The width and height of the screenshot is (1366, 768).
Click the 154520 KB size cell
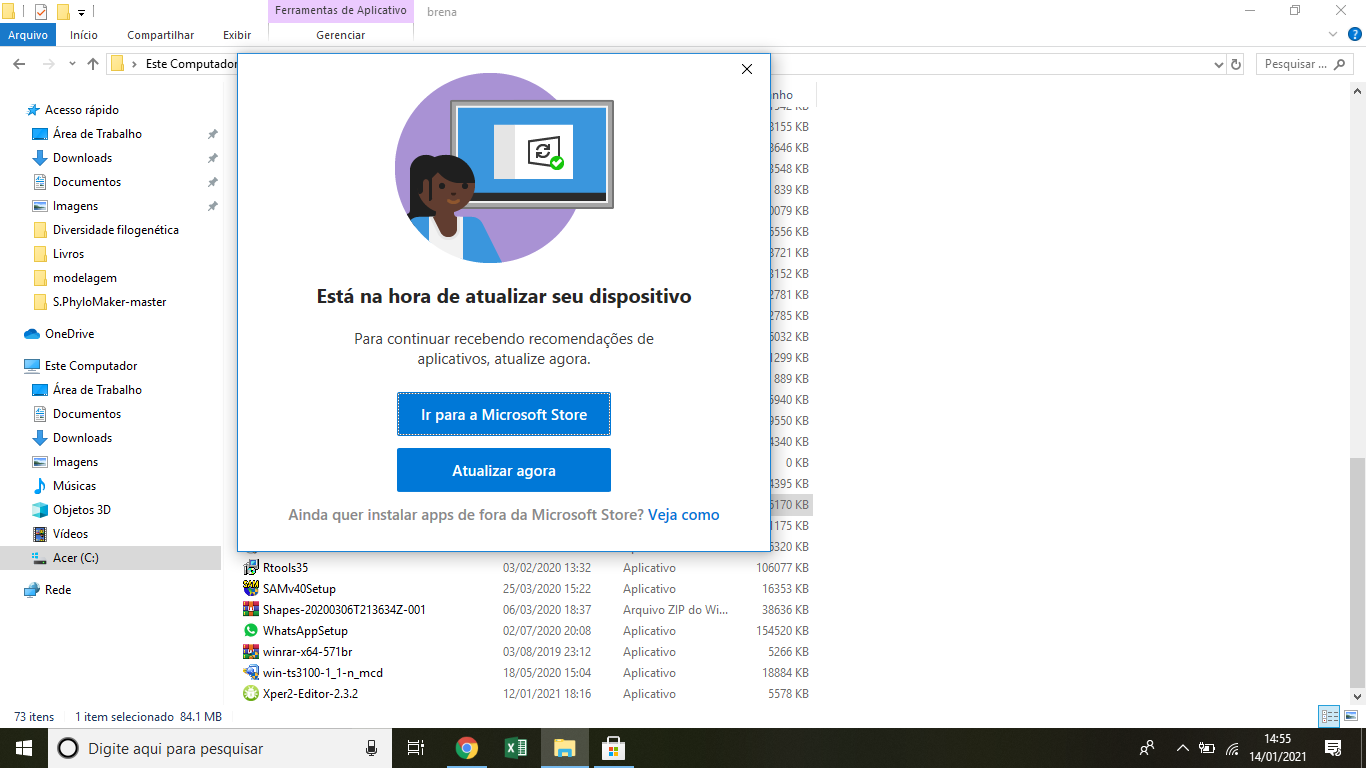click(782, 631)
